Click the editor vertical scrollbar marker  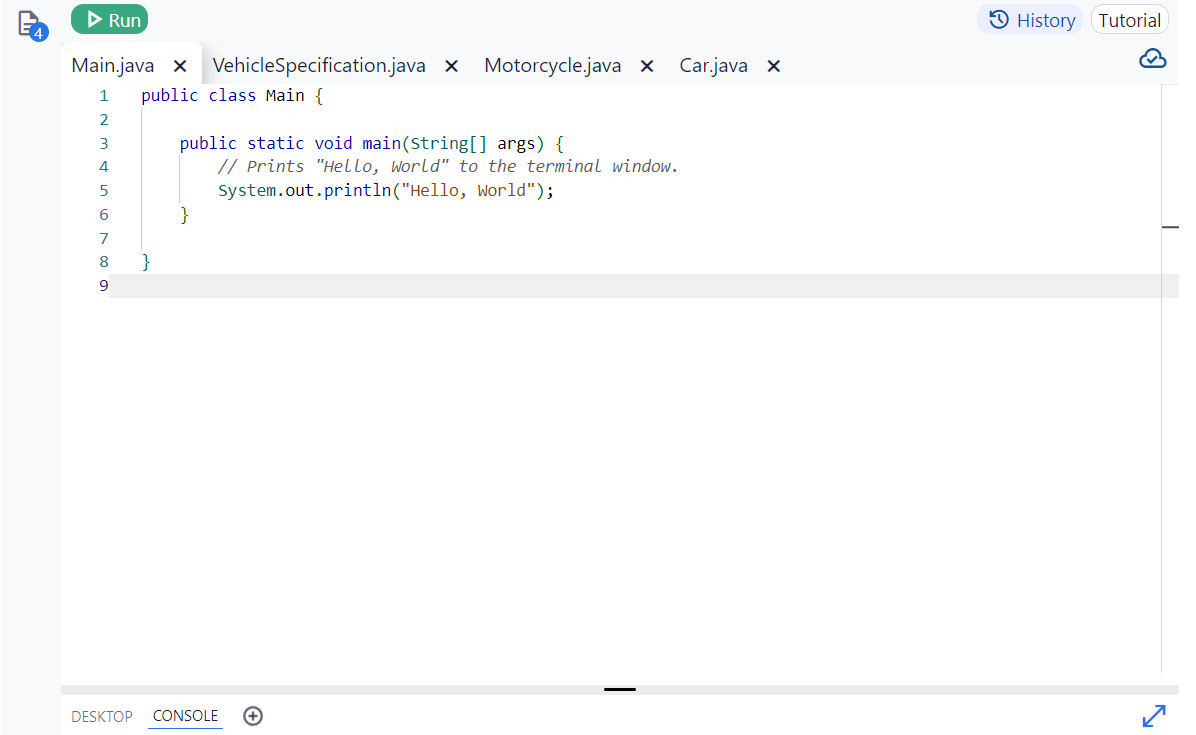point(1170,227)
